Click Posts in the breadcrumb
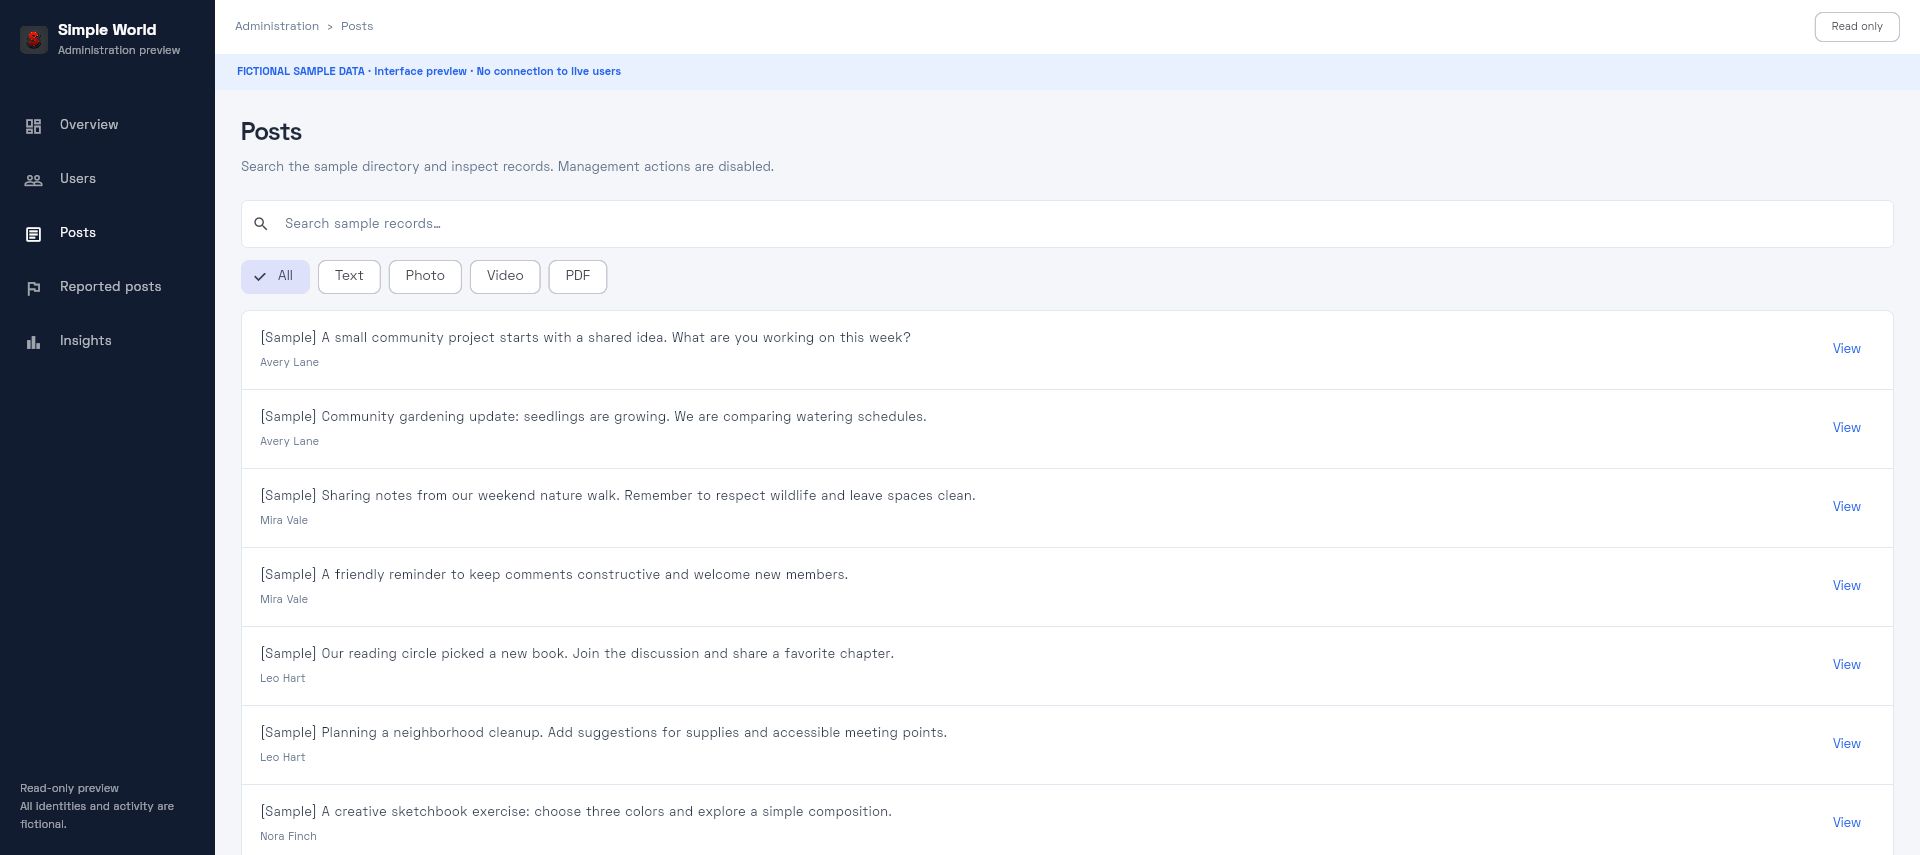The height and width of the screenshot is (855, 1920). coord(357,26)
